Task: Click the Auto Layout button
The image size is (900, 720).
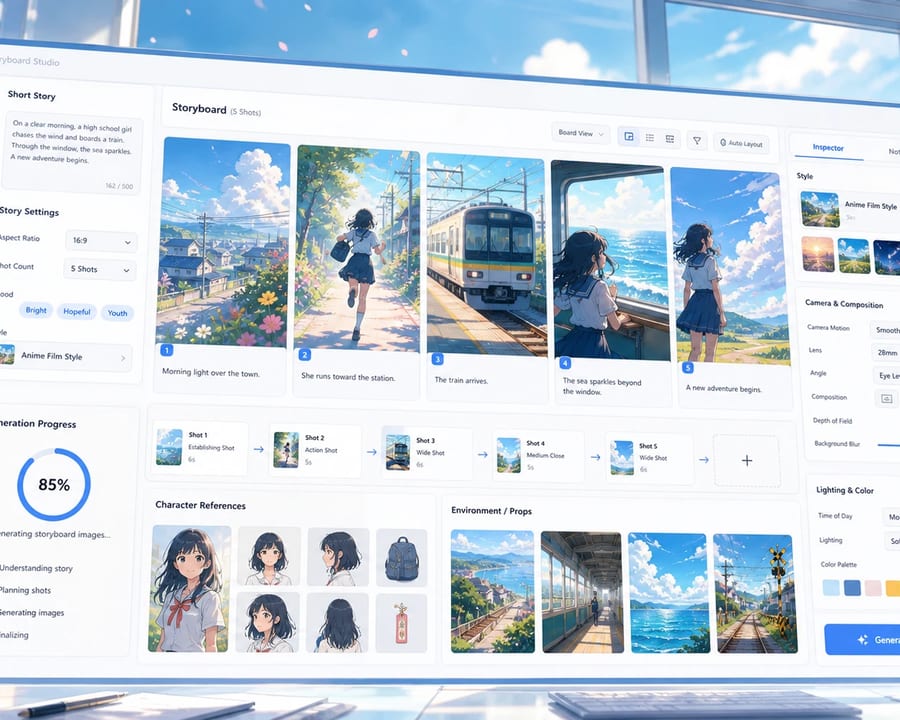Action: pyautogui.click(x=741, y=144)
